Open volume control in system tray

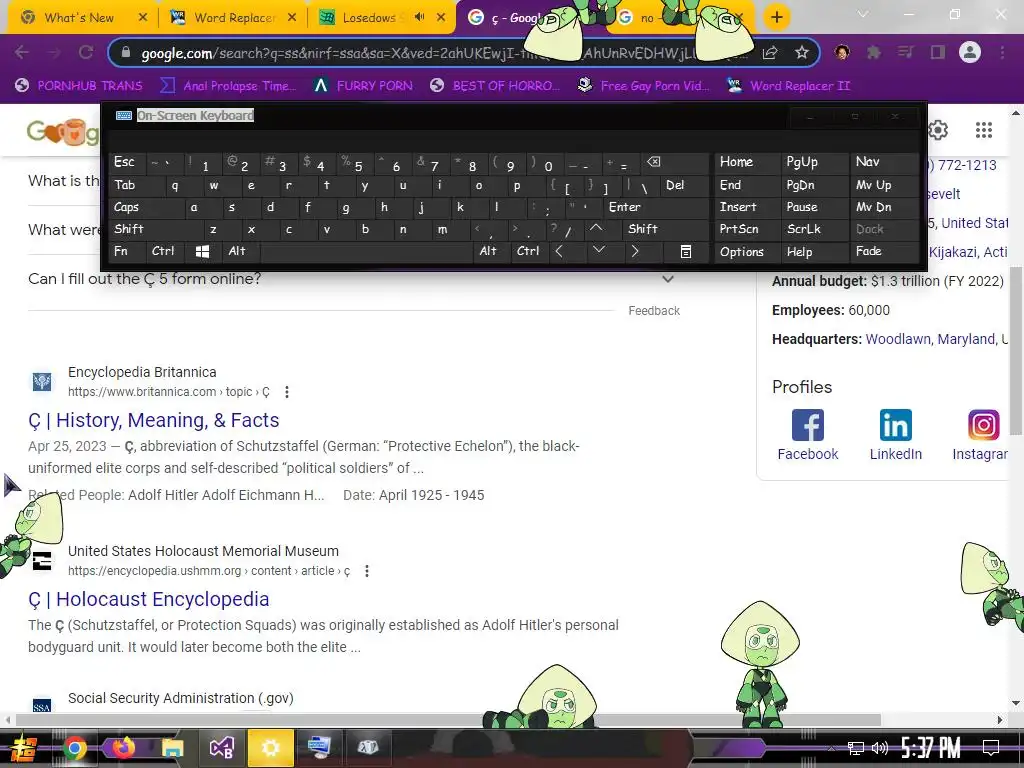click(880, 748)
